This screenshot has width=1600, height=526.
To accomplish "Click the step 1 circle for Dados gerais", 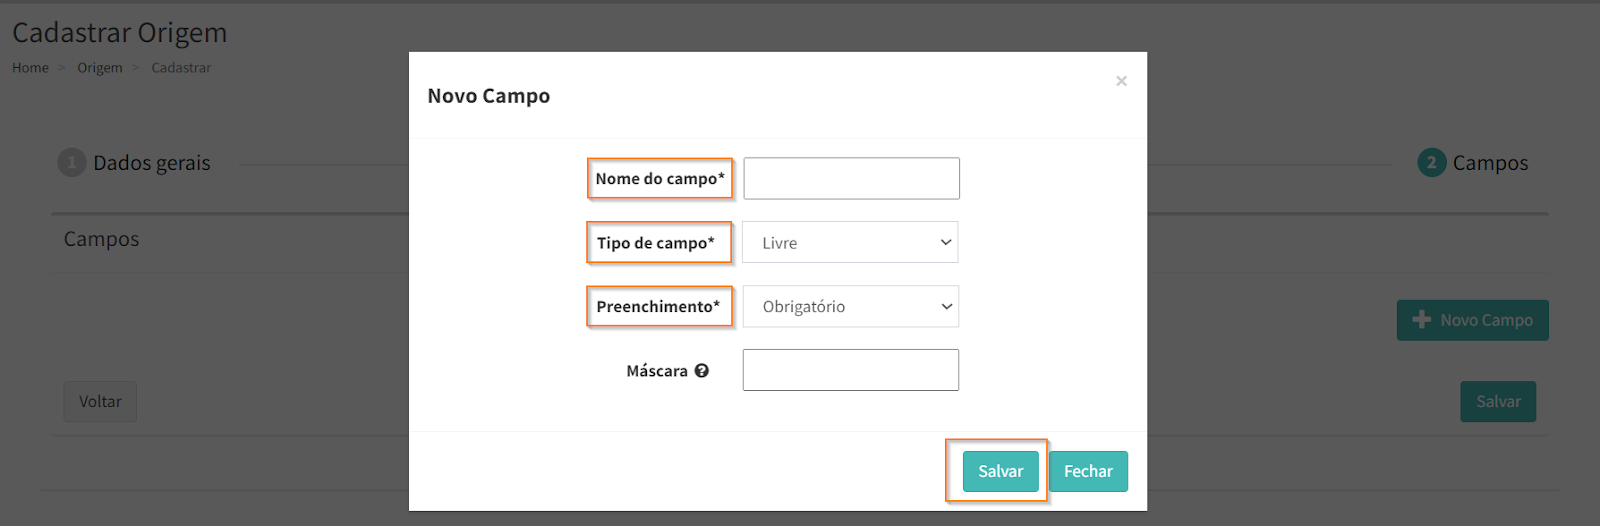I will click(71, 162).
